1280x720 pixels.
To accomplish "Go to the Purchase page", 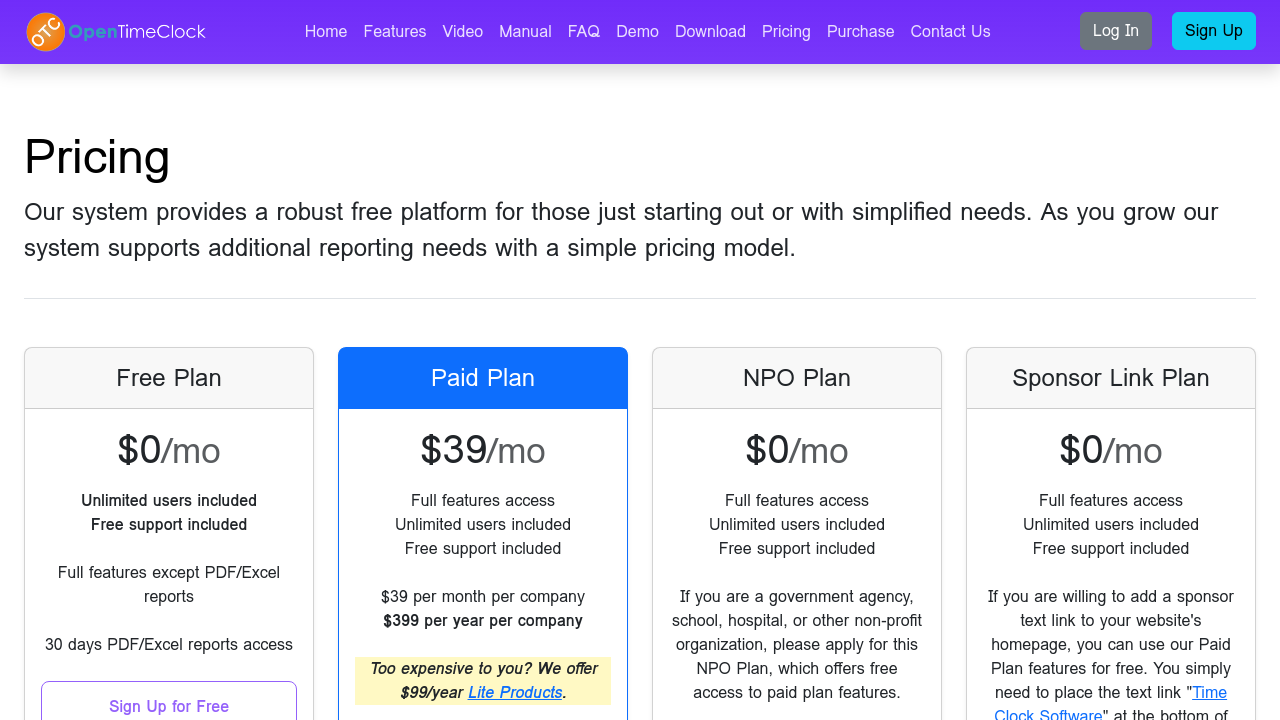I will tap(861, 31).
